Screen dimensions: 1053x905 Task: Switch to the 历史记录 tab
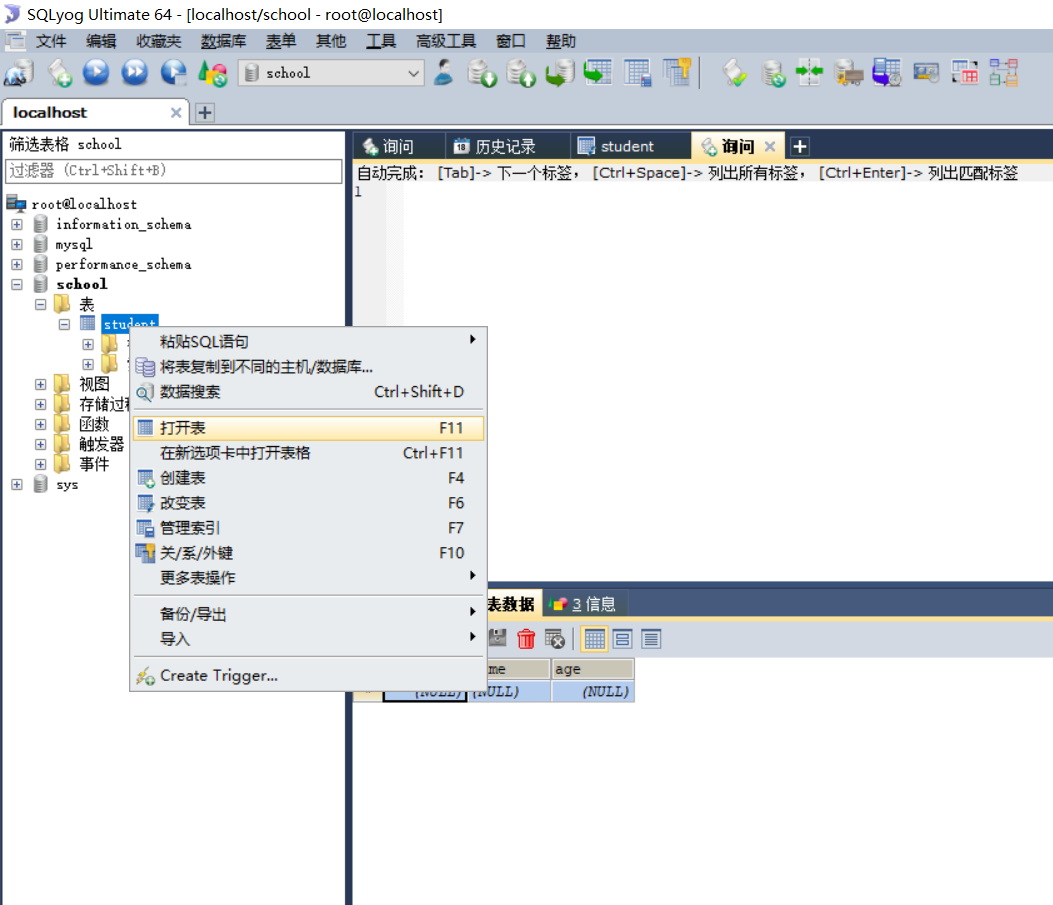tap(505, 146)
